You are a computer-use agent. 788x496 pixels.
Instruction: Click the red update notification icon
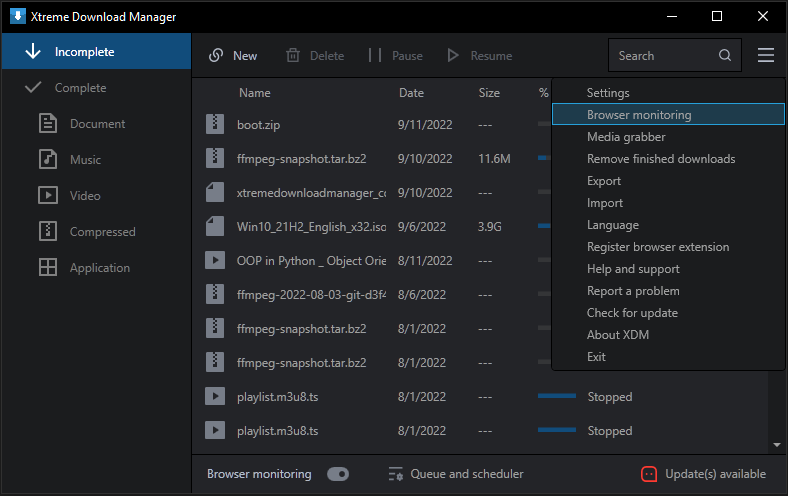[649, 474]
